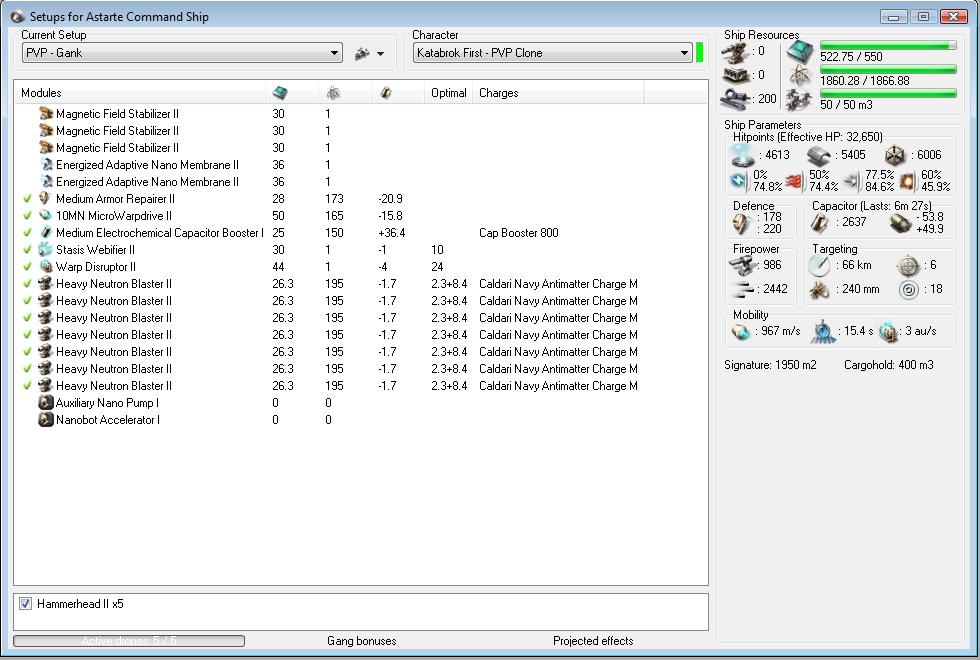Viewport: 980px width, 660px height.
Task: Open the Character dropdown Katabrok First - PVP Clone
Action: click(552, 52)
